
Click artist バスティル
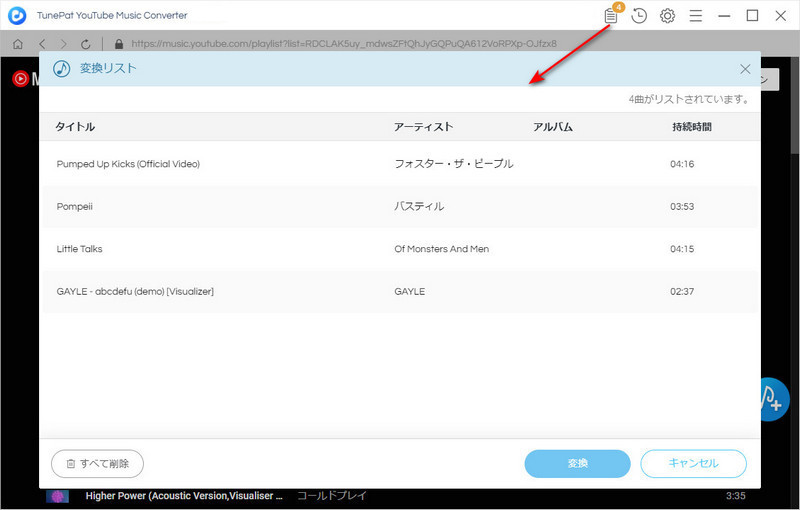pos(419,207)
